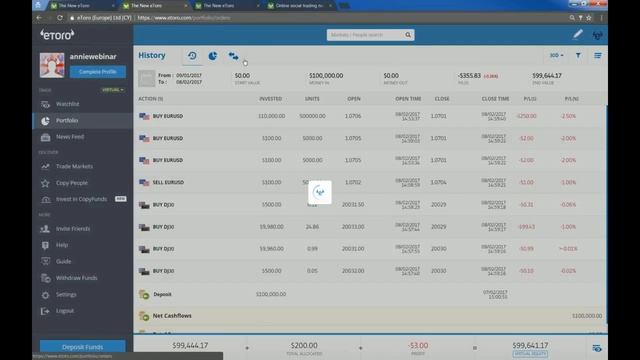Click the browser back arrow

39,18
